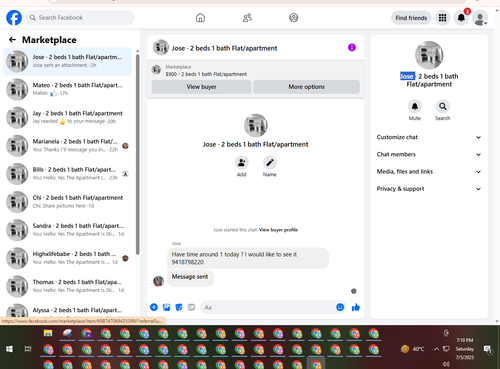Open the Jay conversation
Screen dimensions: 500x369
point(68,117)
